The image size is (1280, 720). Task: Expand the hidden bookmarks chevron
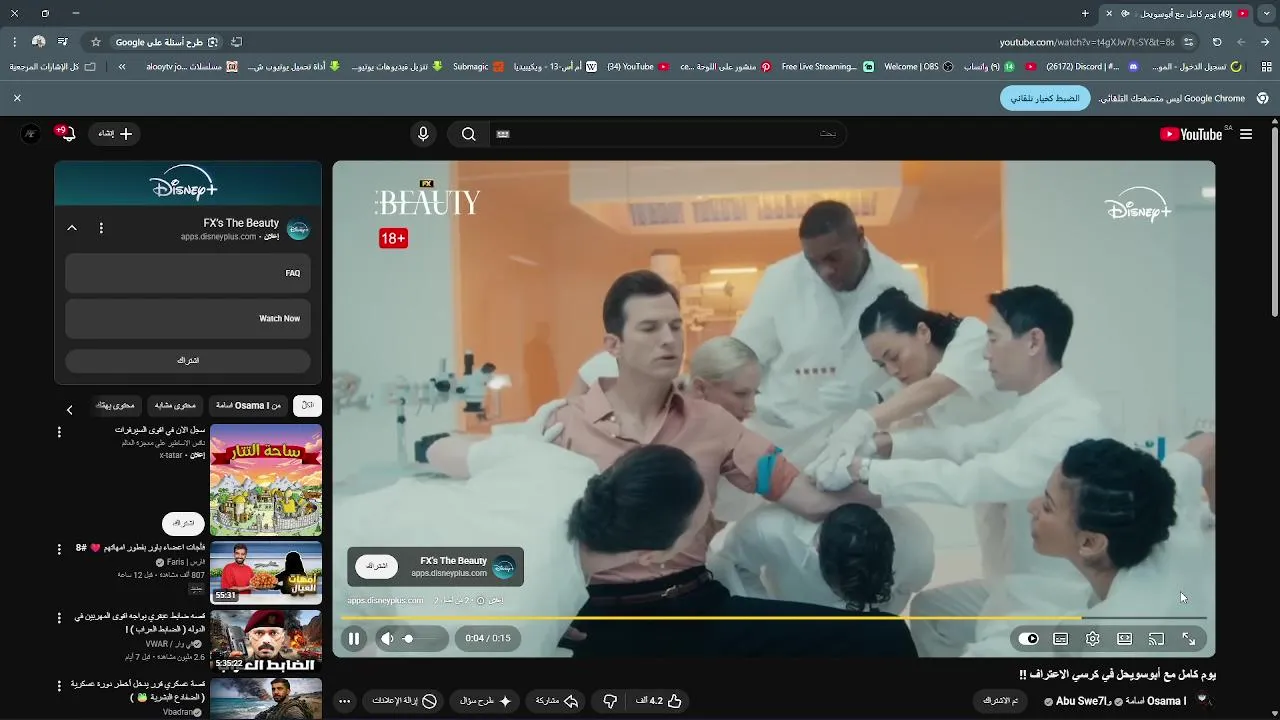click(x=122, y=67)
